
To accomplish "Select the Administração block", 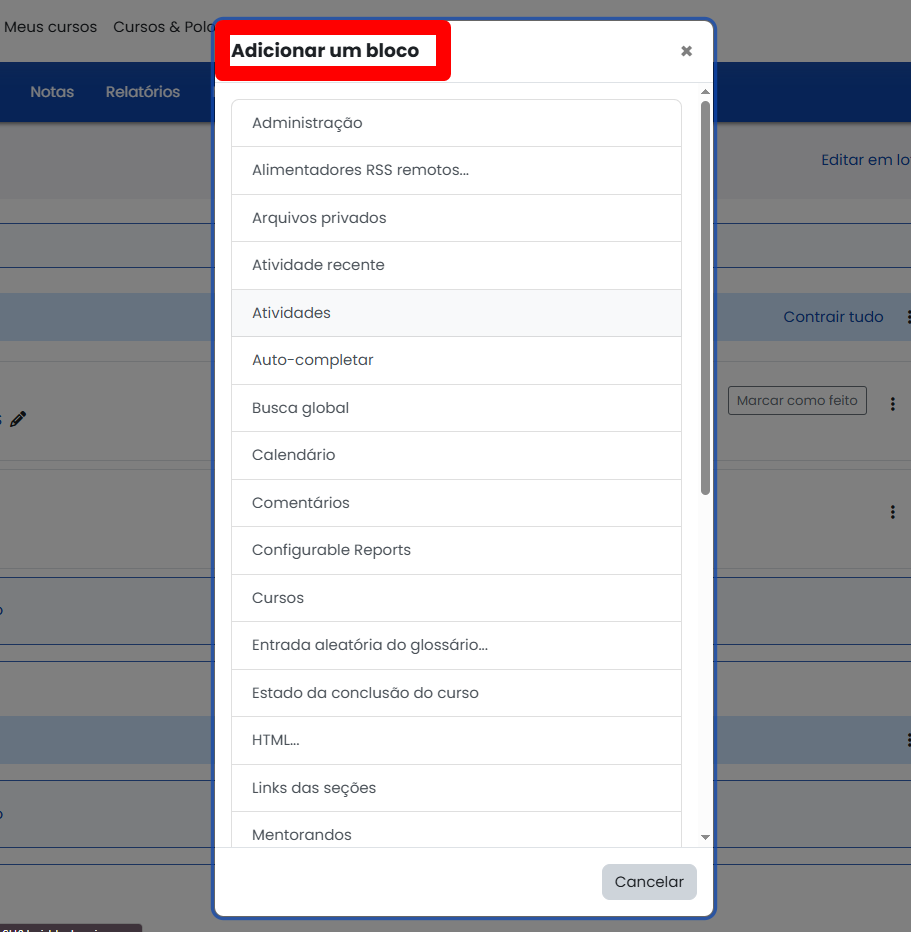I will 307,123.
